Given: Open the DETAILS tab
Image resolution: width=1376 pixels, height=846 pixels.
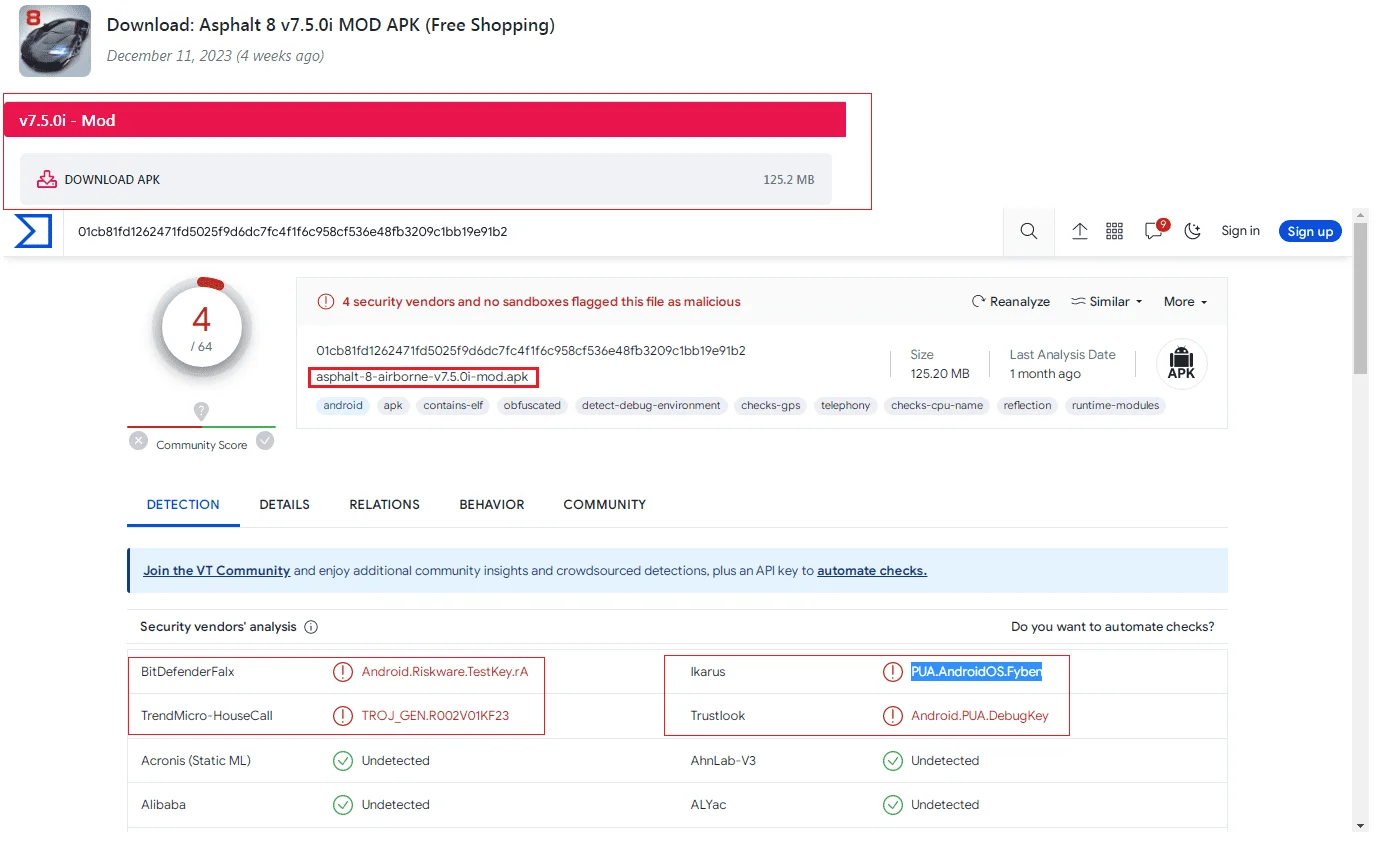Looking at the screenshot, I should click(x=285, y=505).
